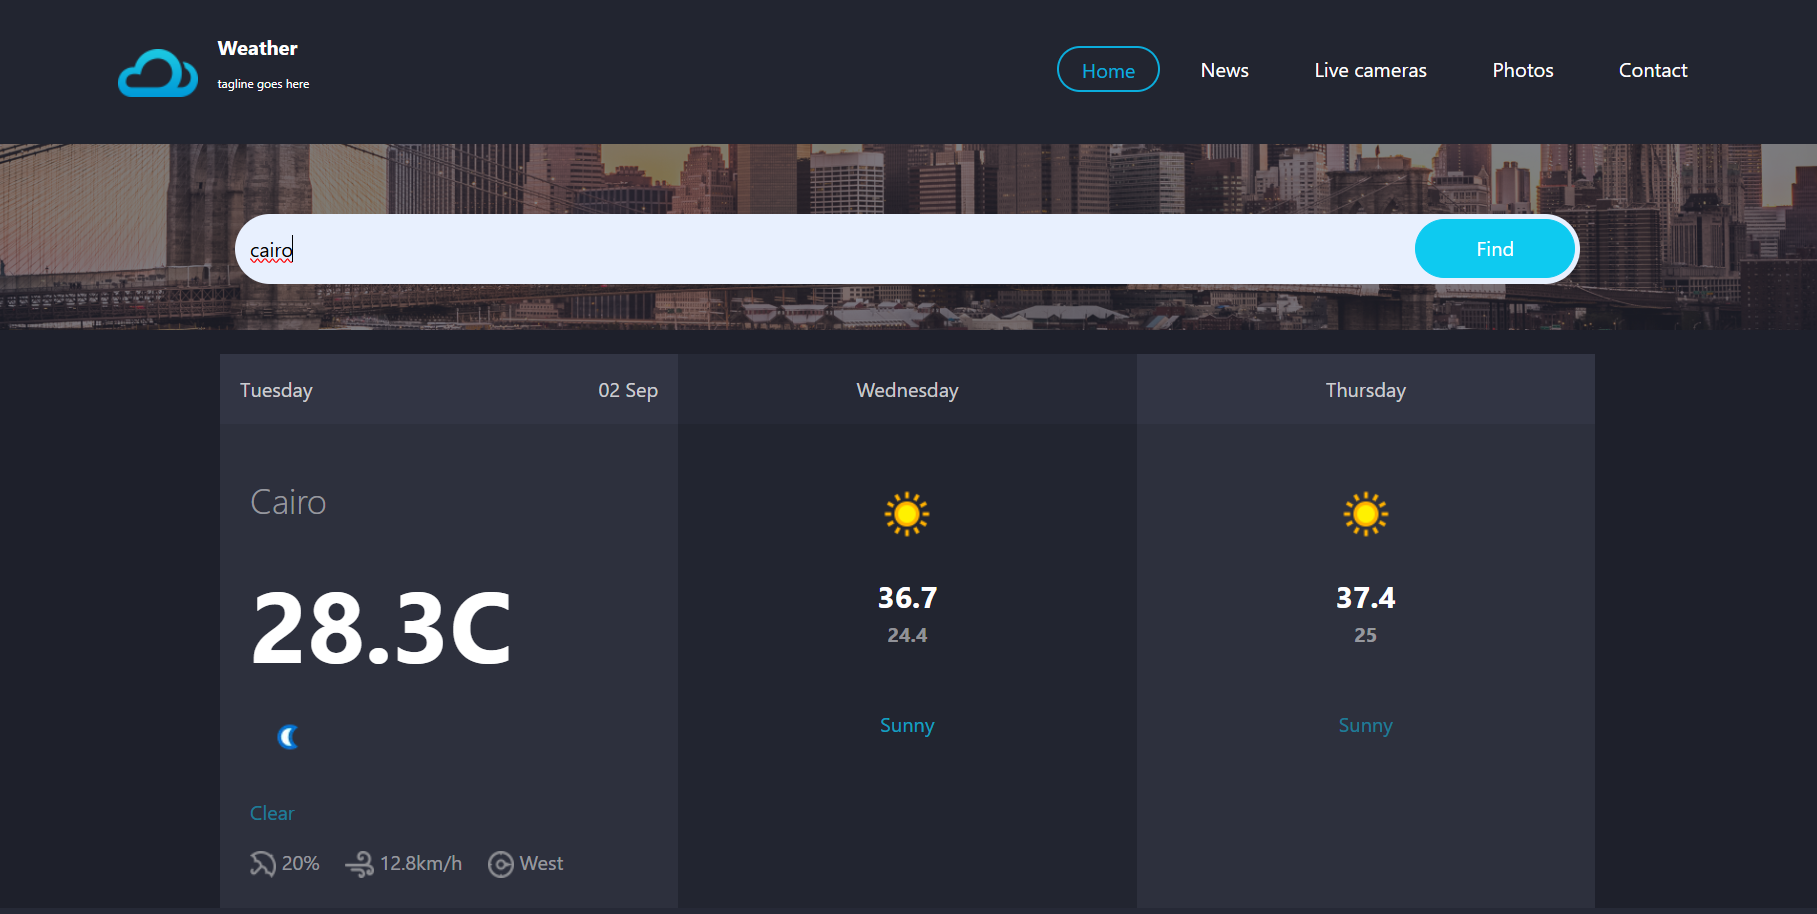Click the blue cloud logo icon
The height and width of the screenshot is (914, 1817).
157,72
